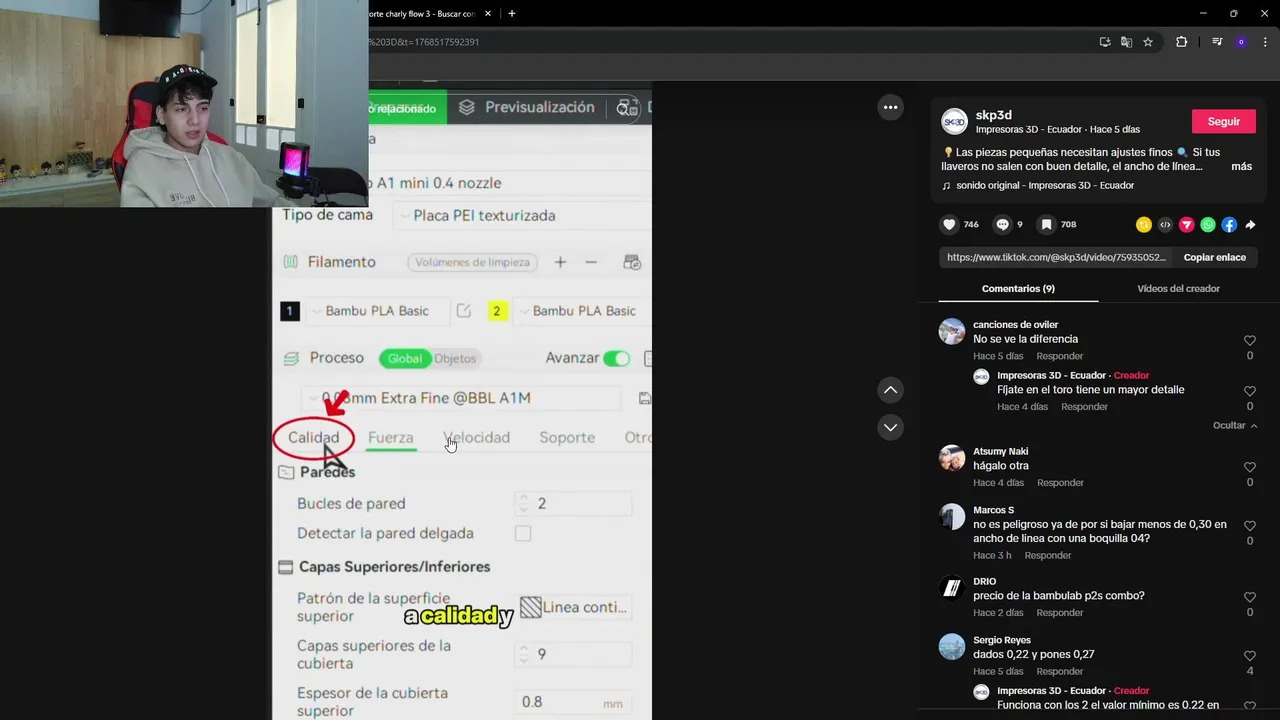This screenshot has height=720, width=1280.
Task: Click the red send-to-friends icon
Action: click(x=1187, y=225)
